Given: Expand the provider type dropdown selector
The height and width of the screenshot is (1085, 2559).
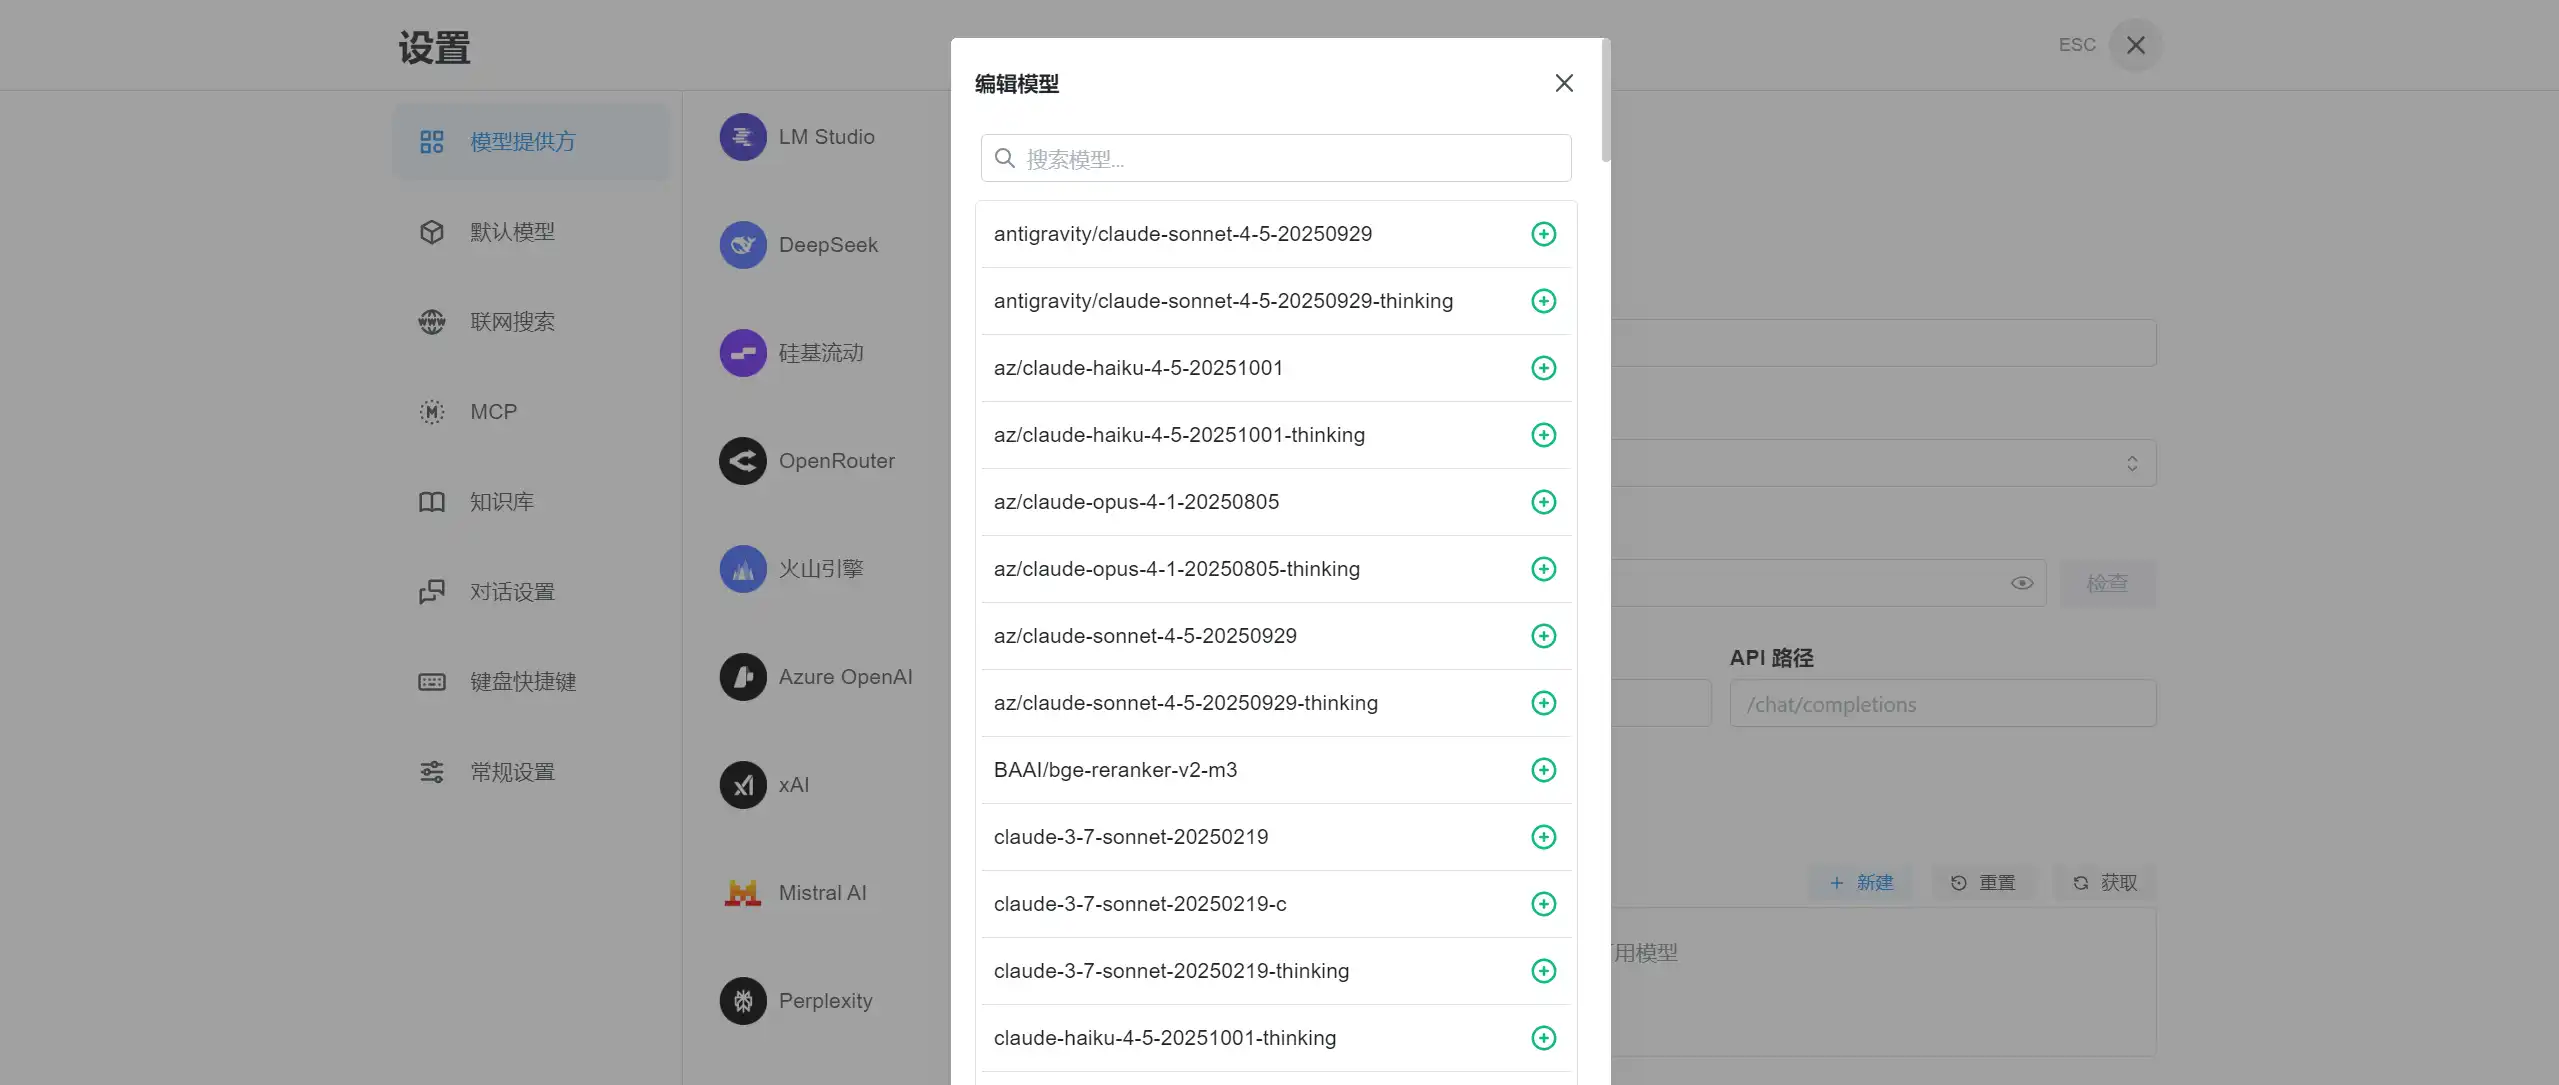Looking at the screenshot, I should tap(2131, 463).
